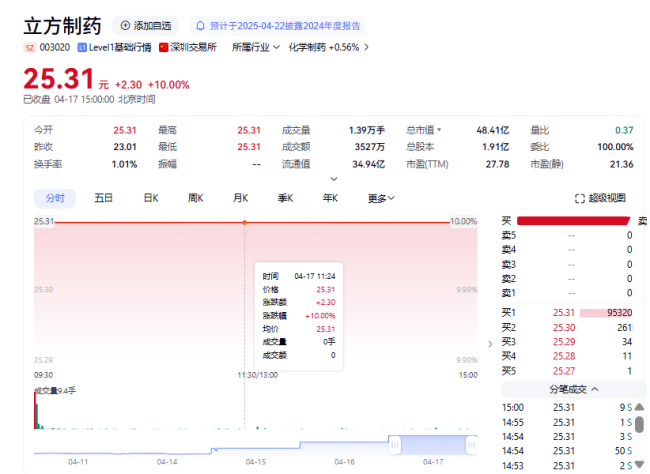Click the 超级视图 fullscreen icon
Viewport: 650px width, 474px height.
(580, 199)
